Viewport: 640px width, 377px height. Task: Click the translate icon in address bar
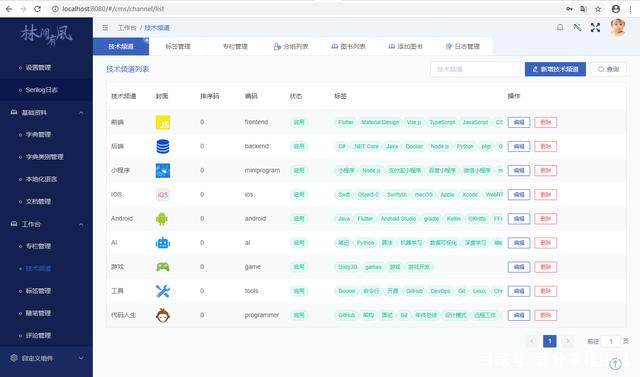584,9
